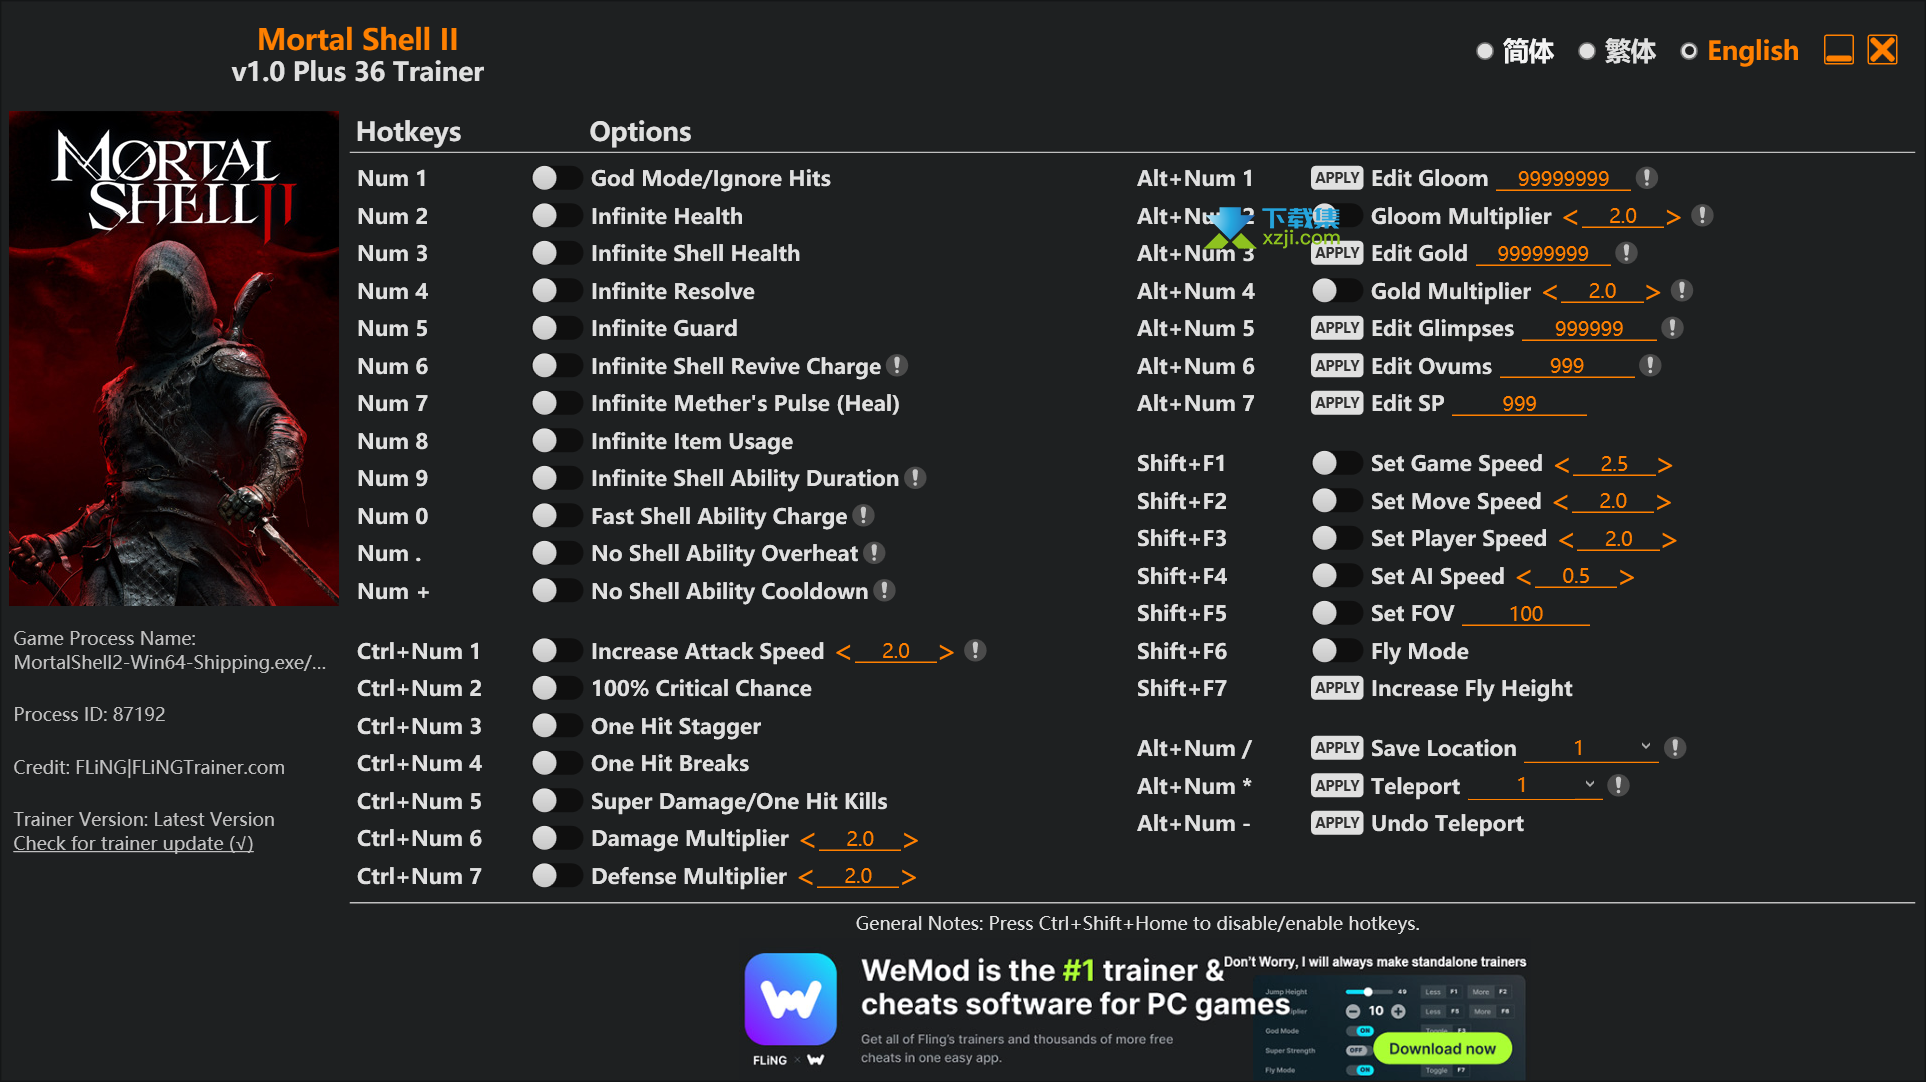Image resolution: width=1926 pixels, height=1082 pixels.
Task: Click the Edit Ovums value field
Action: tap(1567, 367)
